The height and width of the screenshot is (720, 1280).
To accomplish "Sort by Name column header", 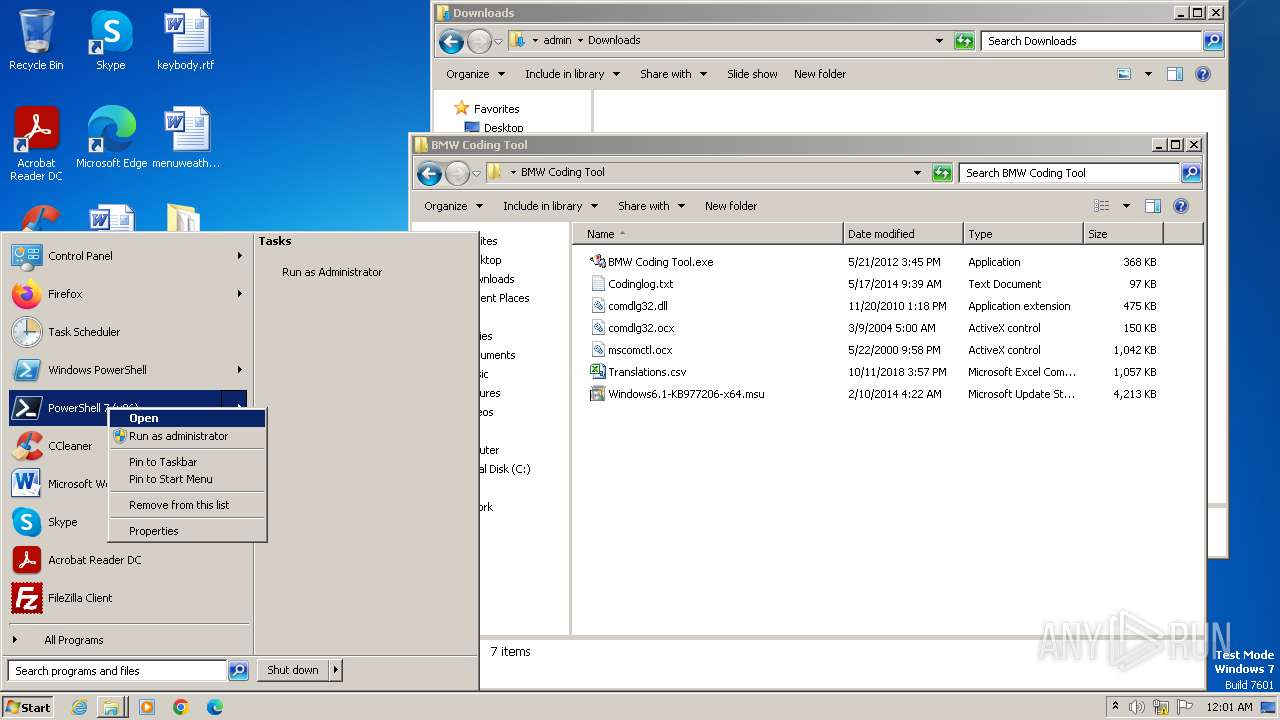I will [708, 234].
